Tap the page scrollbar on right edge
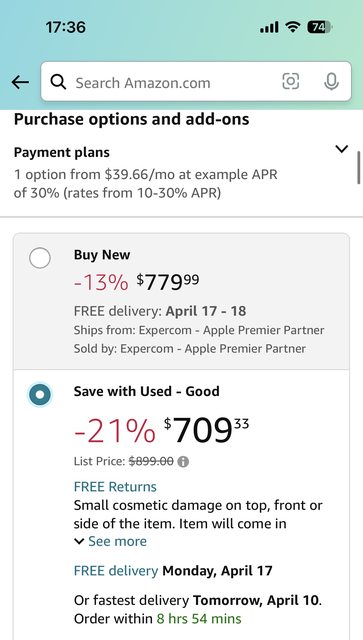363x640 pixels. (x=359, y=168)
